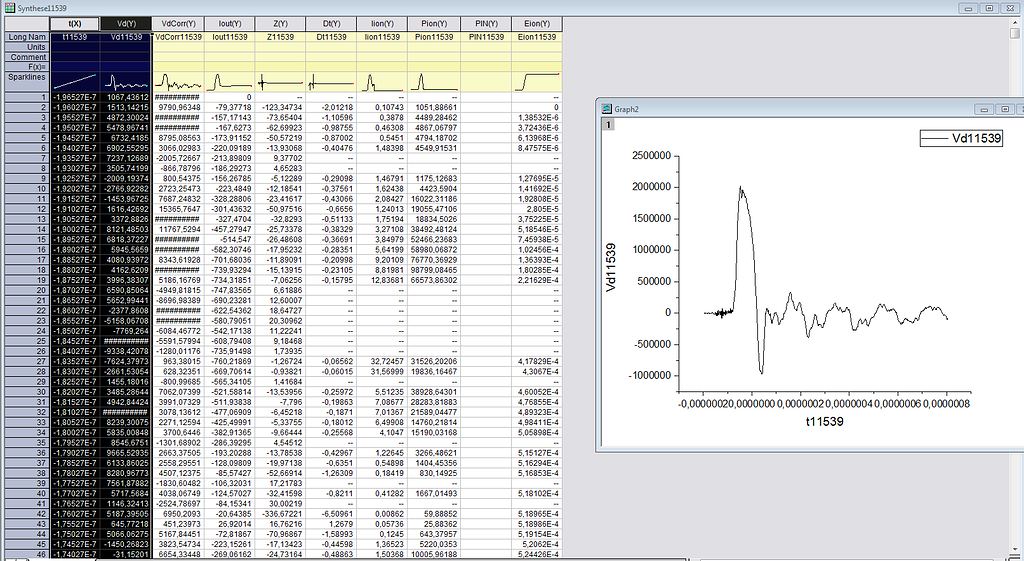The width and height of the screenshot is (1024, 561).
Task: Click the PIN(Y) column header
Action: tap(485, 23)
